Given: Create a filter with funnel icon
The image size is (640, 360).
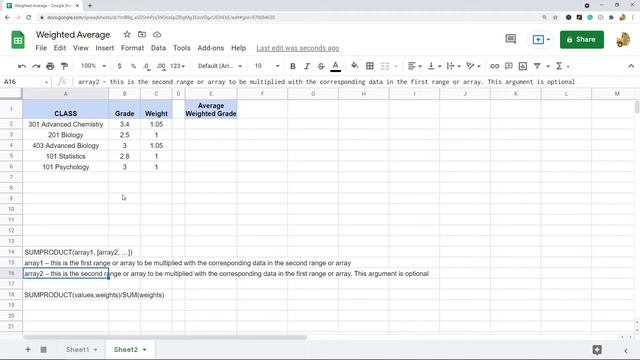Looking at the screenshot, I should click(x=537, y=66).
